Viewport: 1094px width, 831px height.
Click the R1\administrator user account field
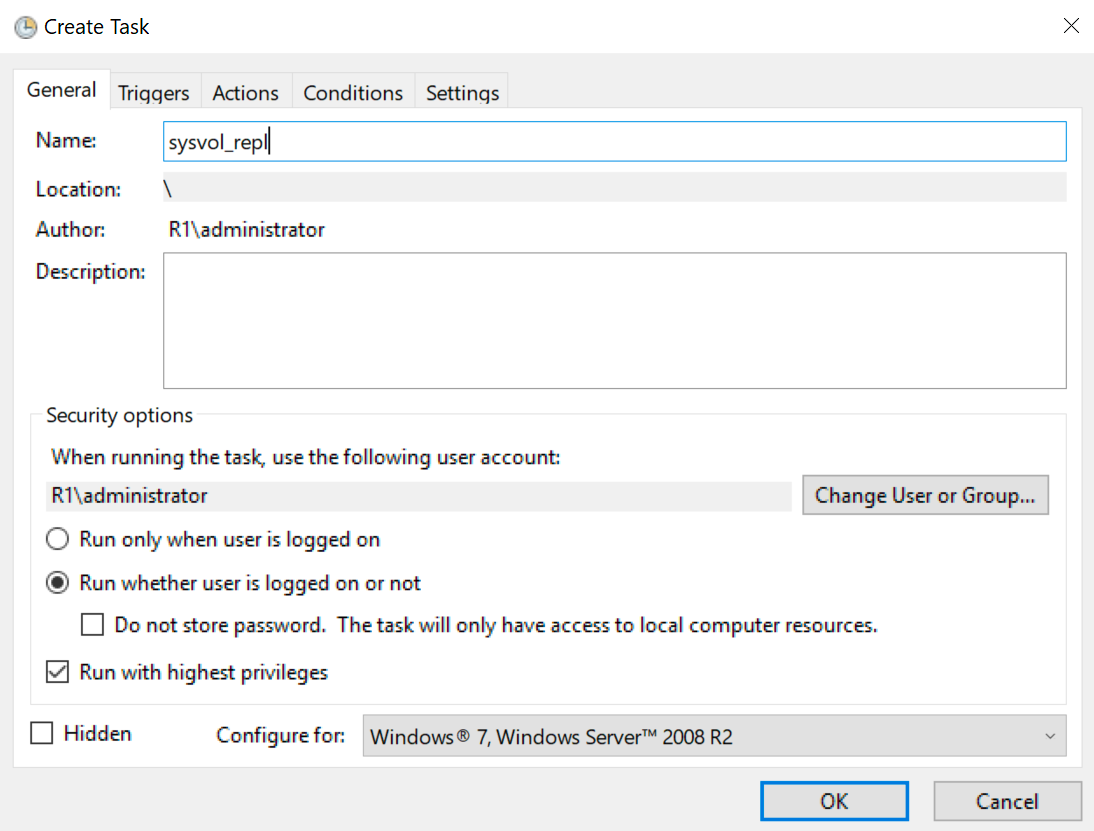coord(420,496)
